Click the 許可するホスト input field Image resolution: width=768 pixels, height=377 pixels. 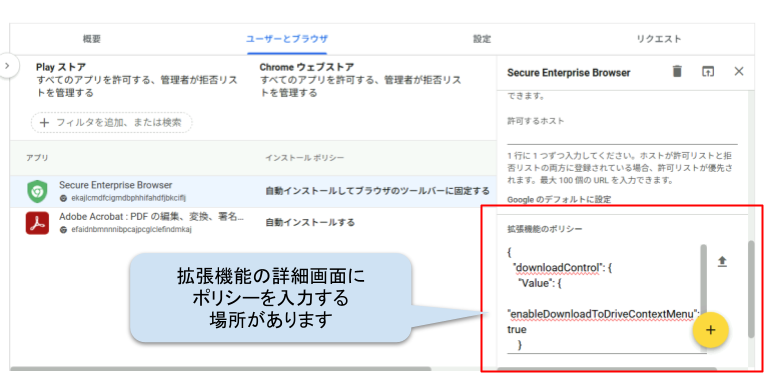tap(622, 137)
